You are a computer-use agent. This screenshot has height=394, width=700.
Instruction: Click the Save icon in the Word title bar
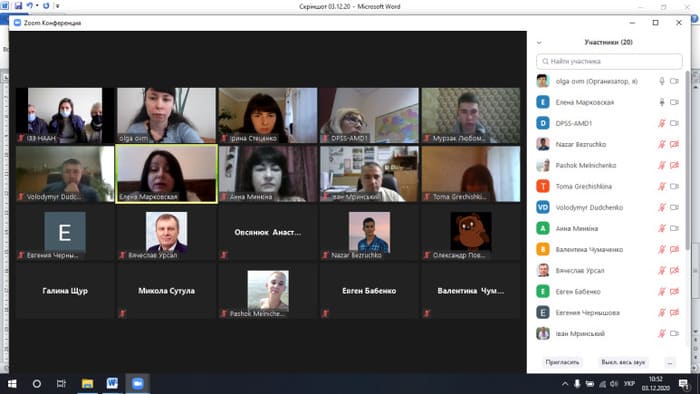tap(18, 6)
